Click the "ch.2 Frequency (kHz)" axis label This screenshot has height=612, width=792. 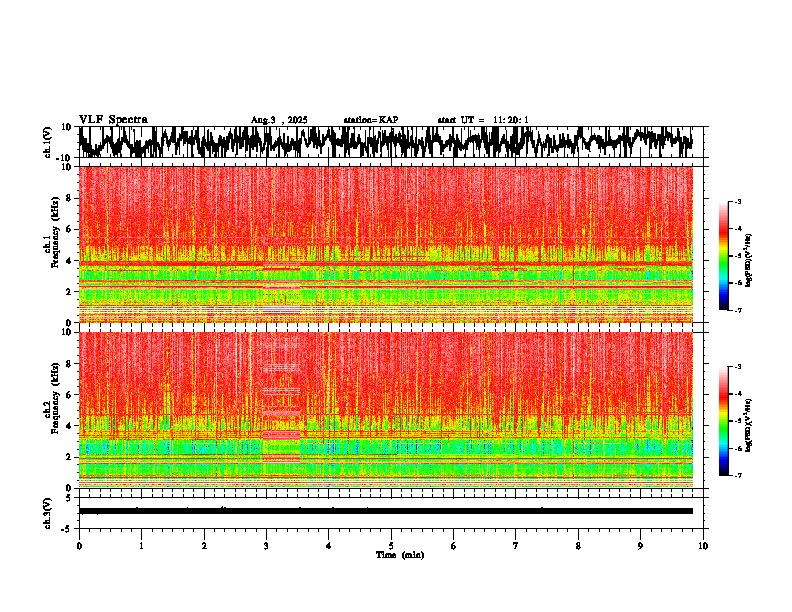(52, 398)
